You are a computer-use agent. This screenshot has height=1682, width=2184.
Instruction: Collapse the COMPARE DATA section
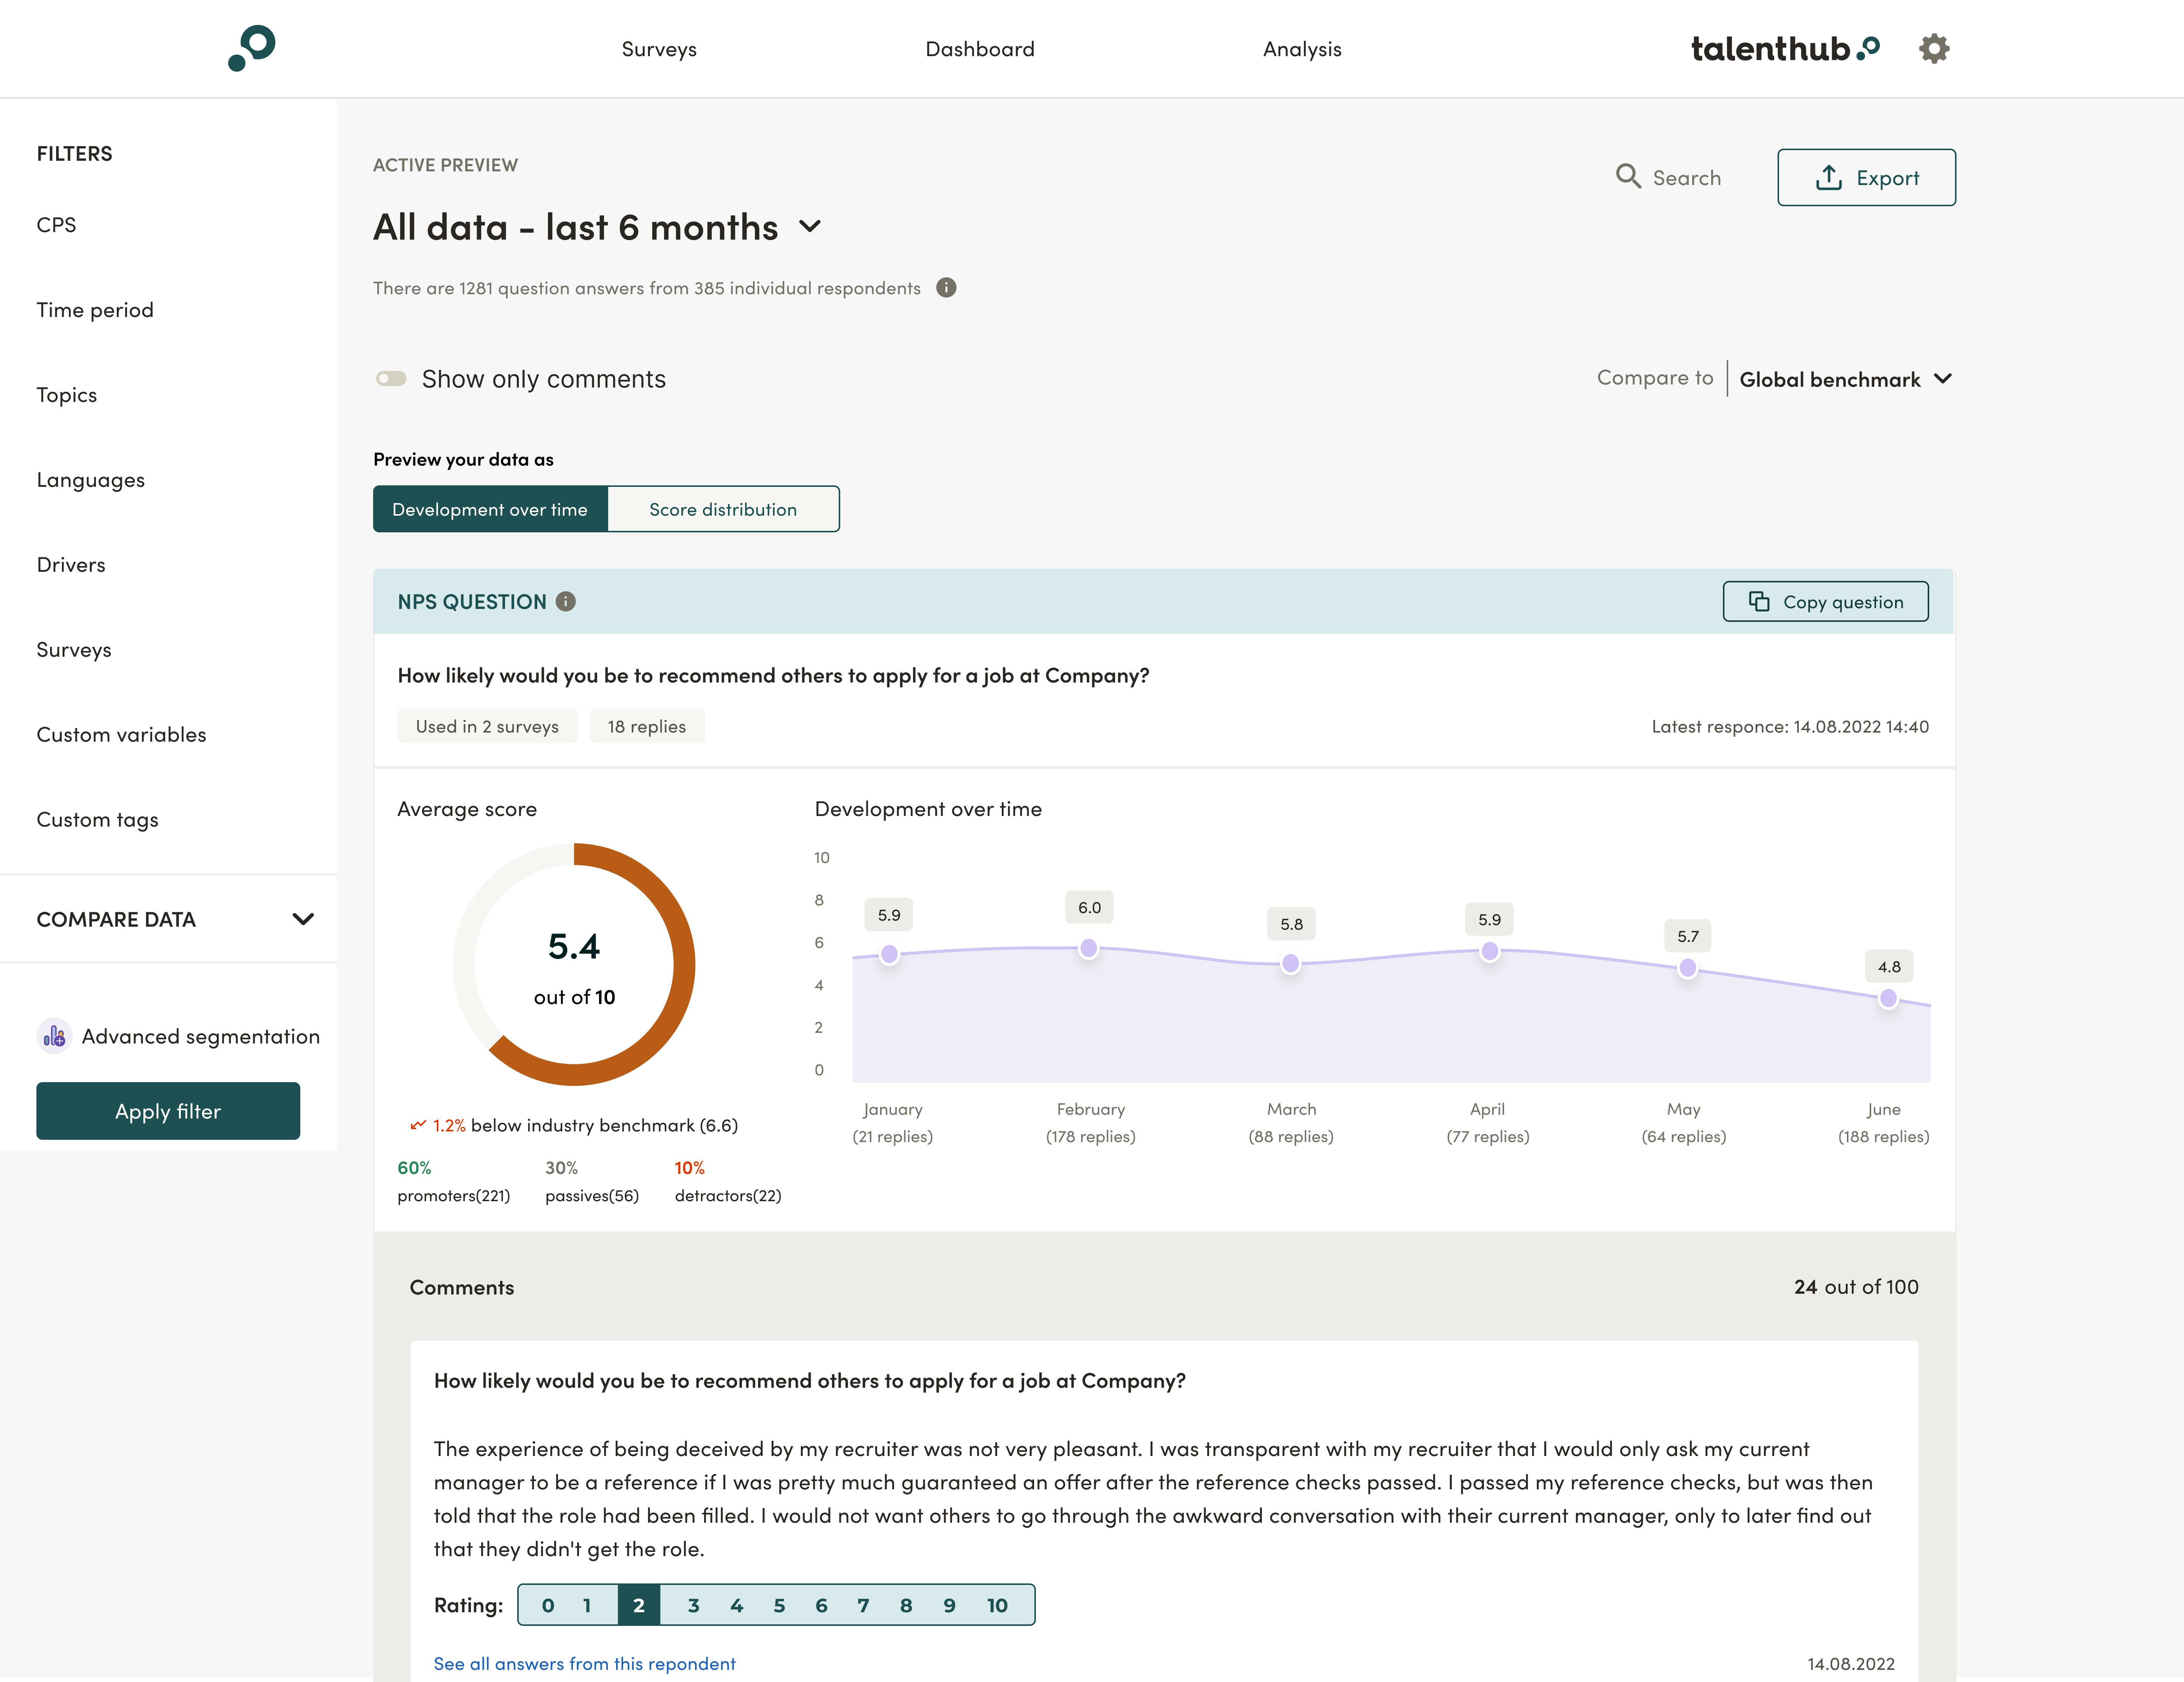point(305,919)
